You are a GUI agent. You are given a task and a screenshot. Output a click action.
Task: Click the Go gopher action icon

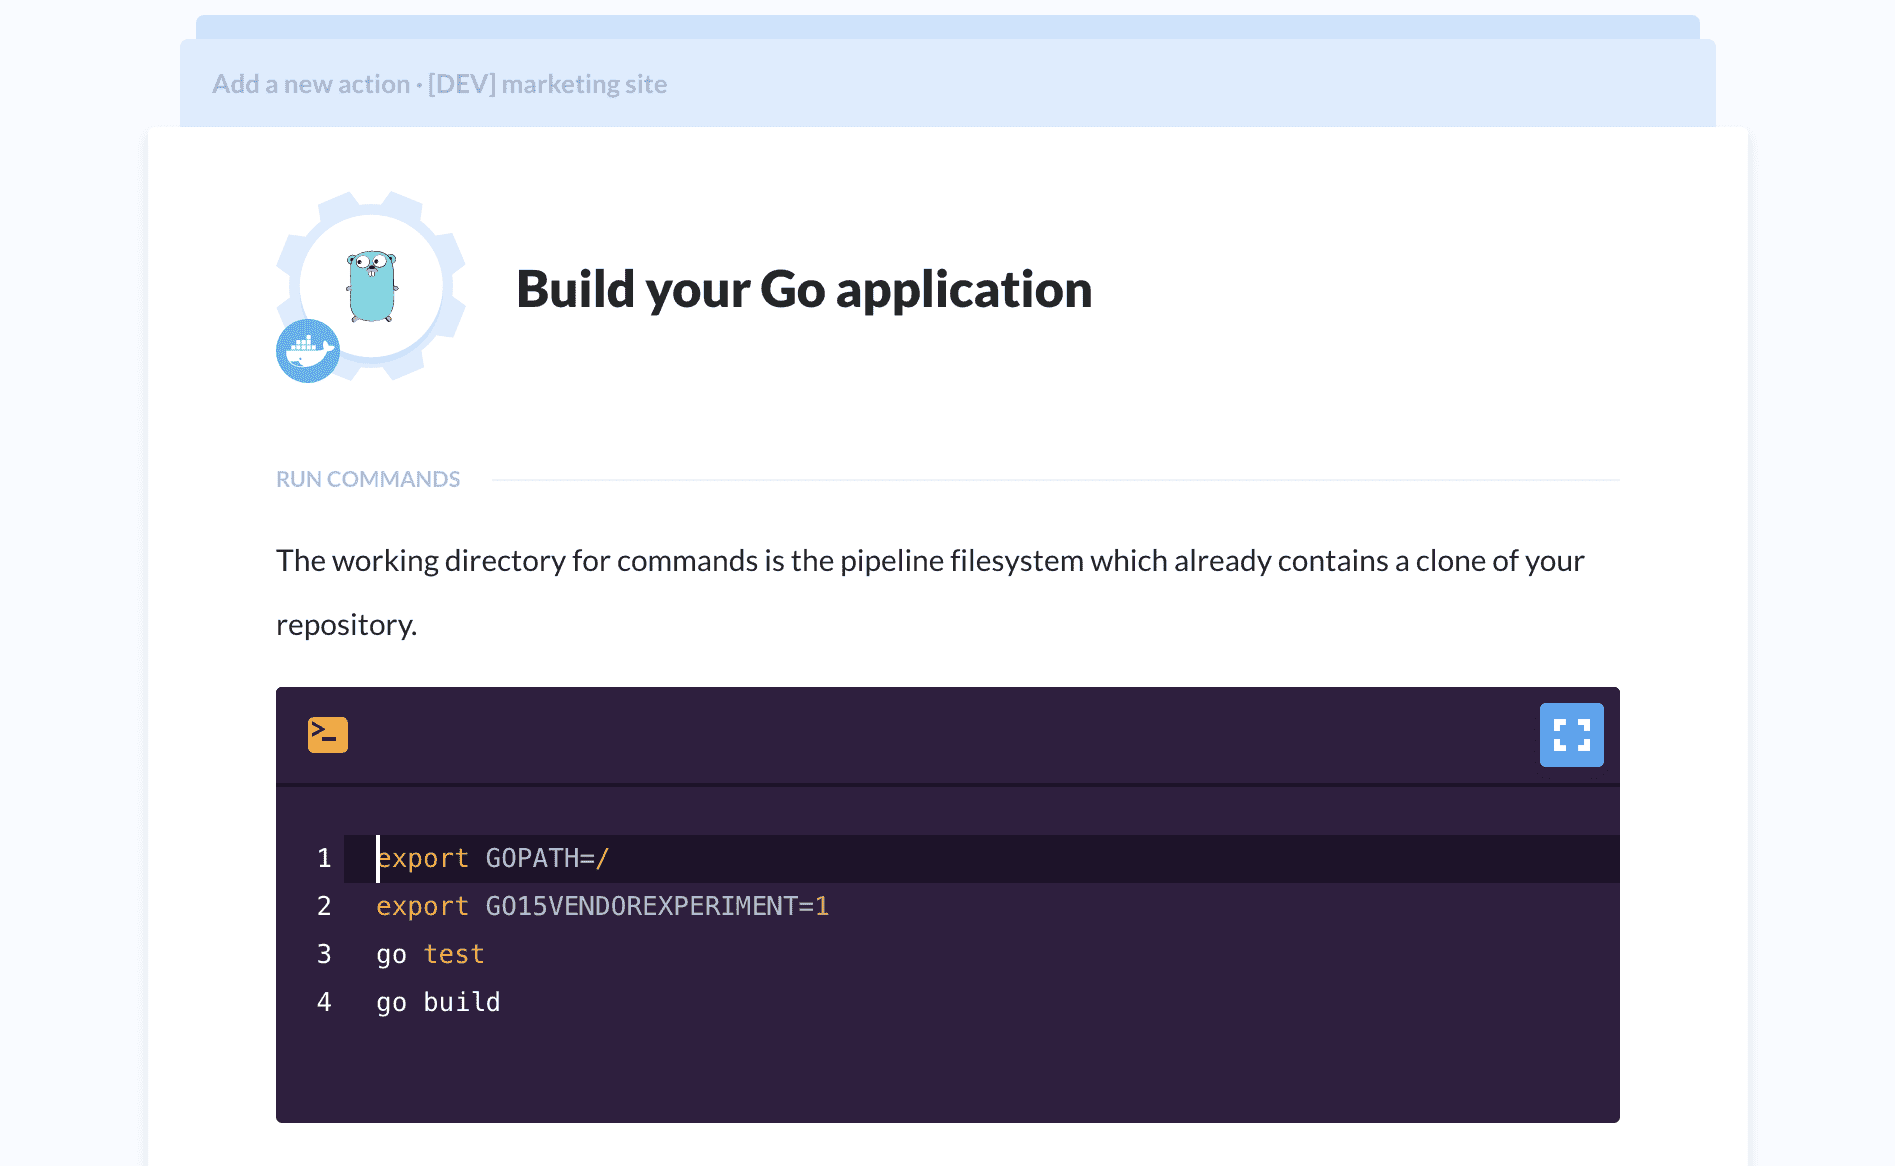(x=372, y=286)
